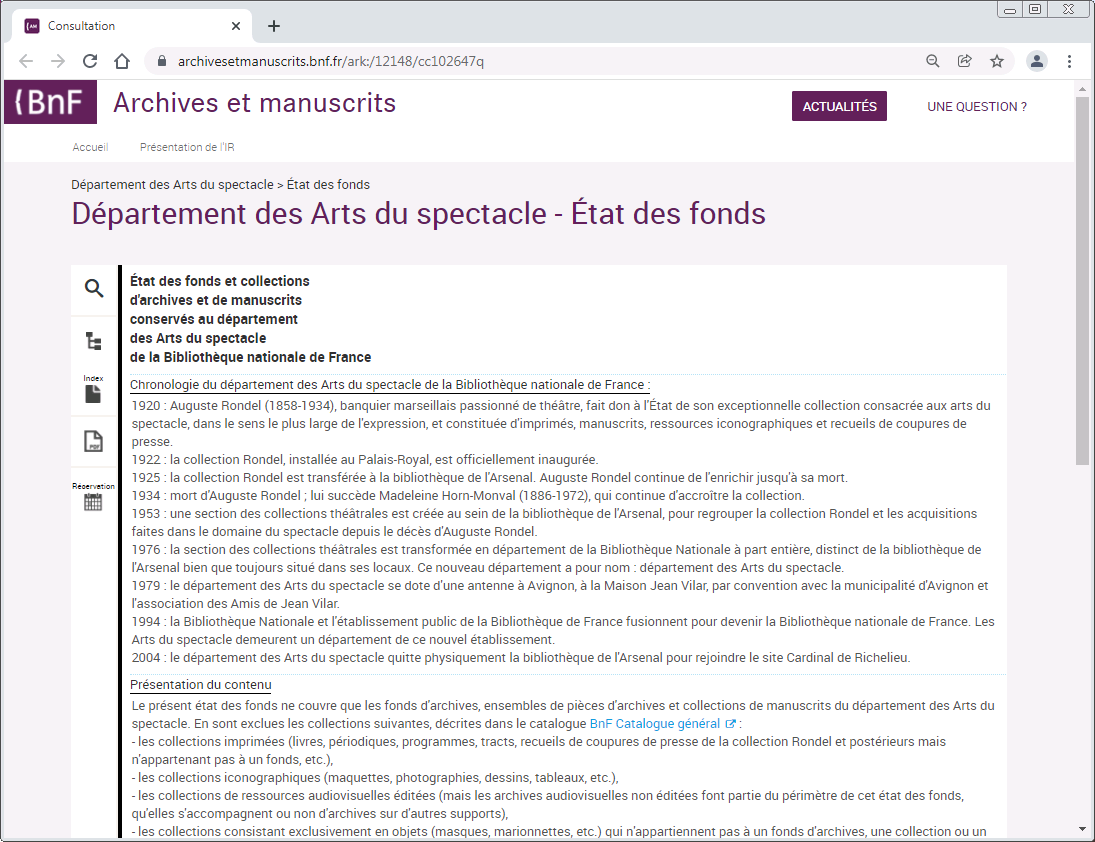View site security lock information
This screenshot has width=1095, height=842.
[x=162, y=61]
